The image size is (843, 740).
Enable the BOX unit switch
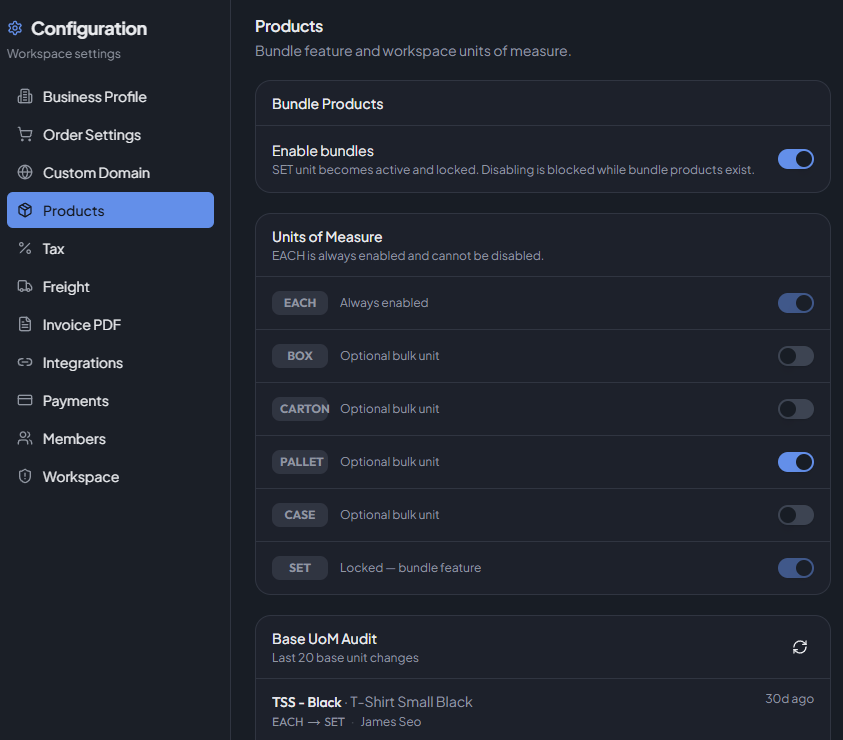tap(796, 356)
